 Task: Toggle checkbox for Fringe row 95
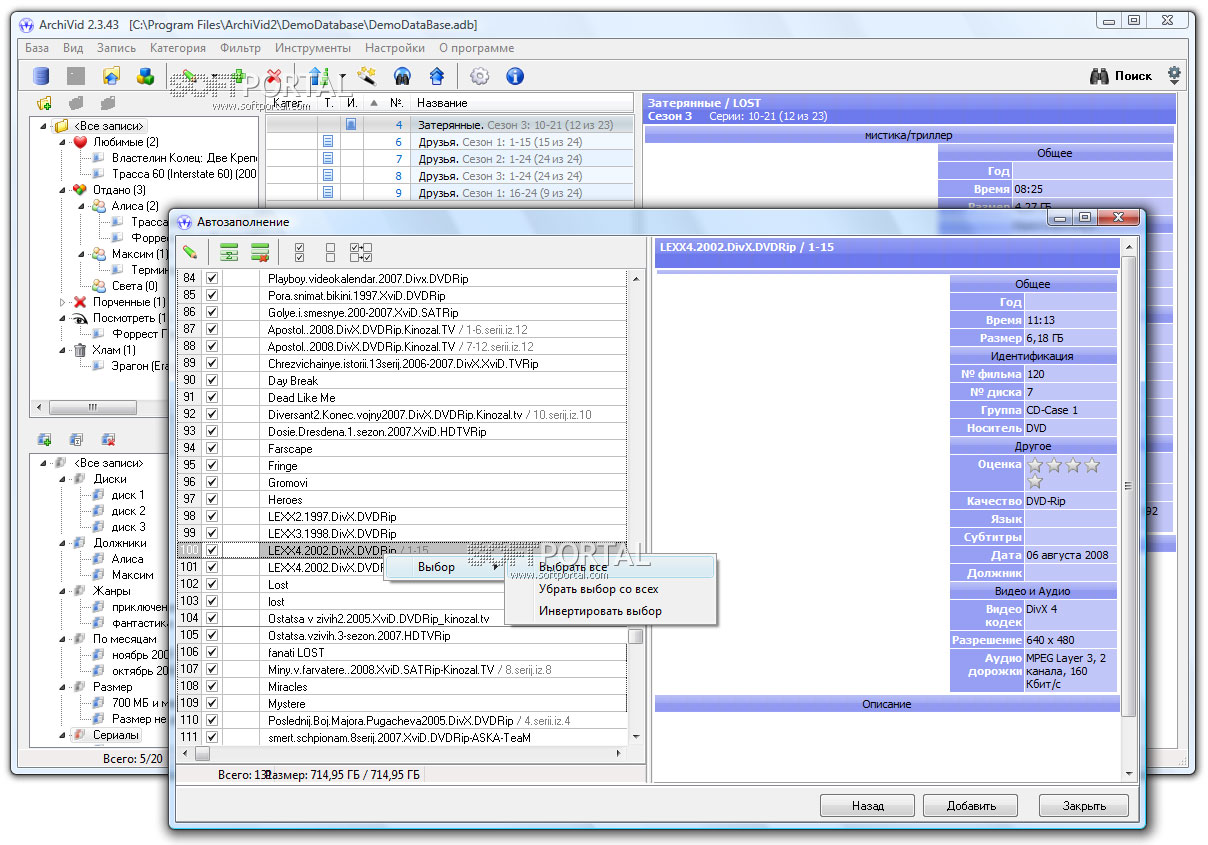(211, 465)
